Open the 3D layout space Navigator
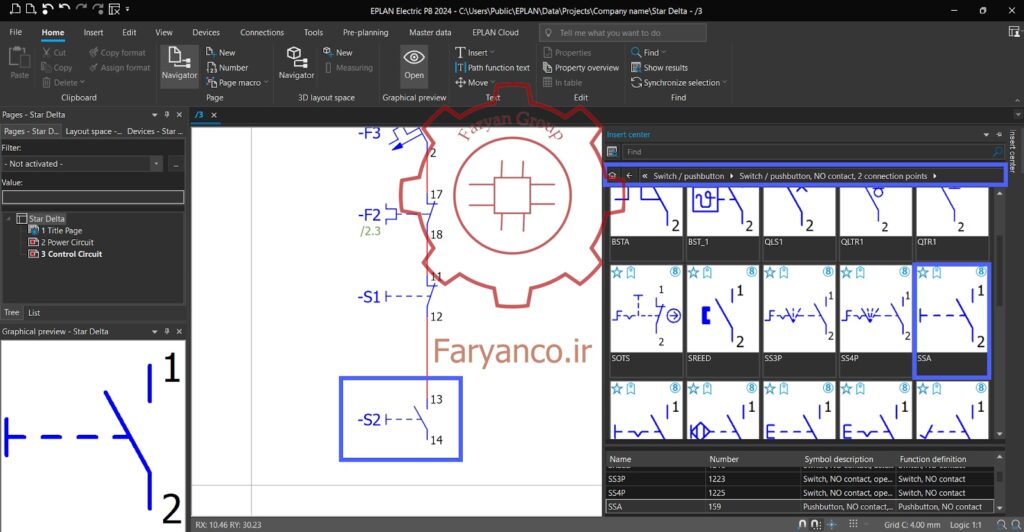This screenshot has height=532, width=1024. pyautogui.click(x=296, y=64)
